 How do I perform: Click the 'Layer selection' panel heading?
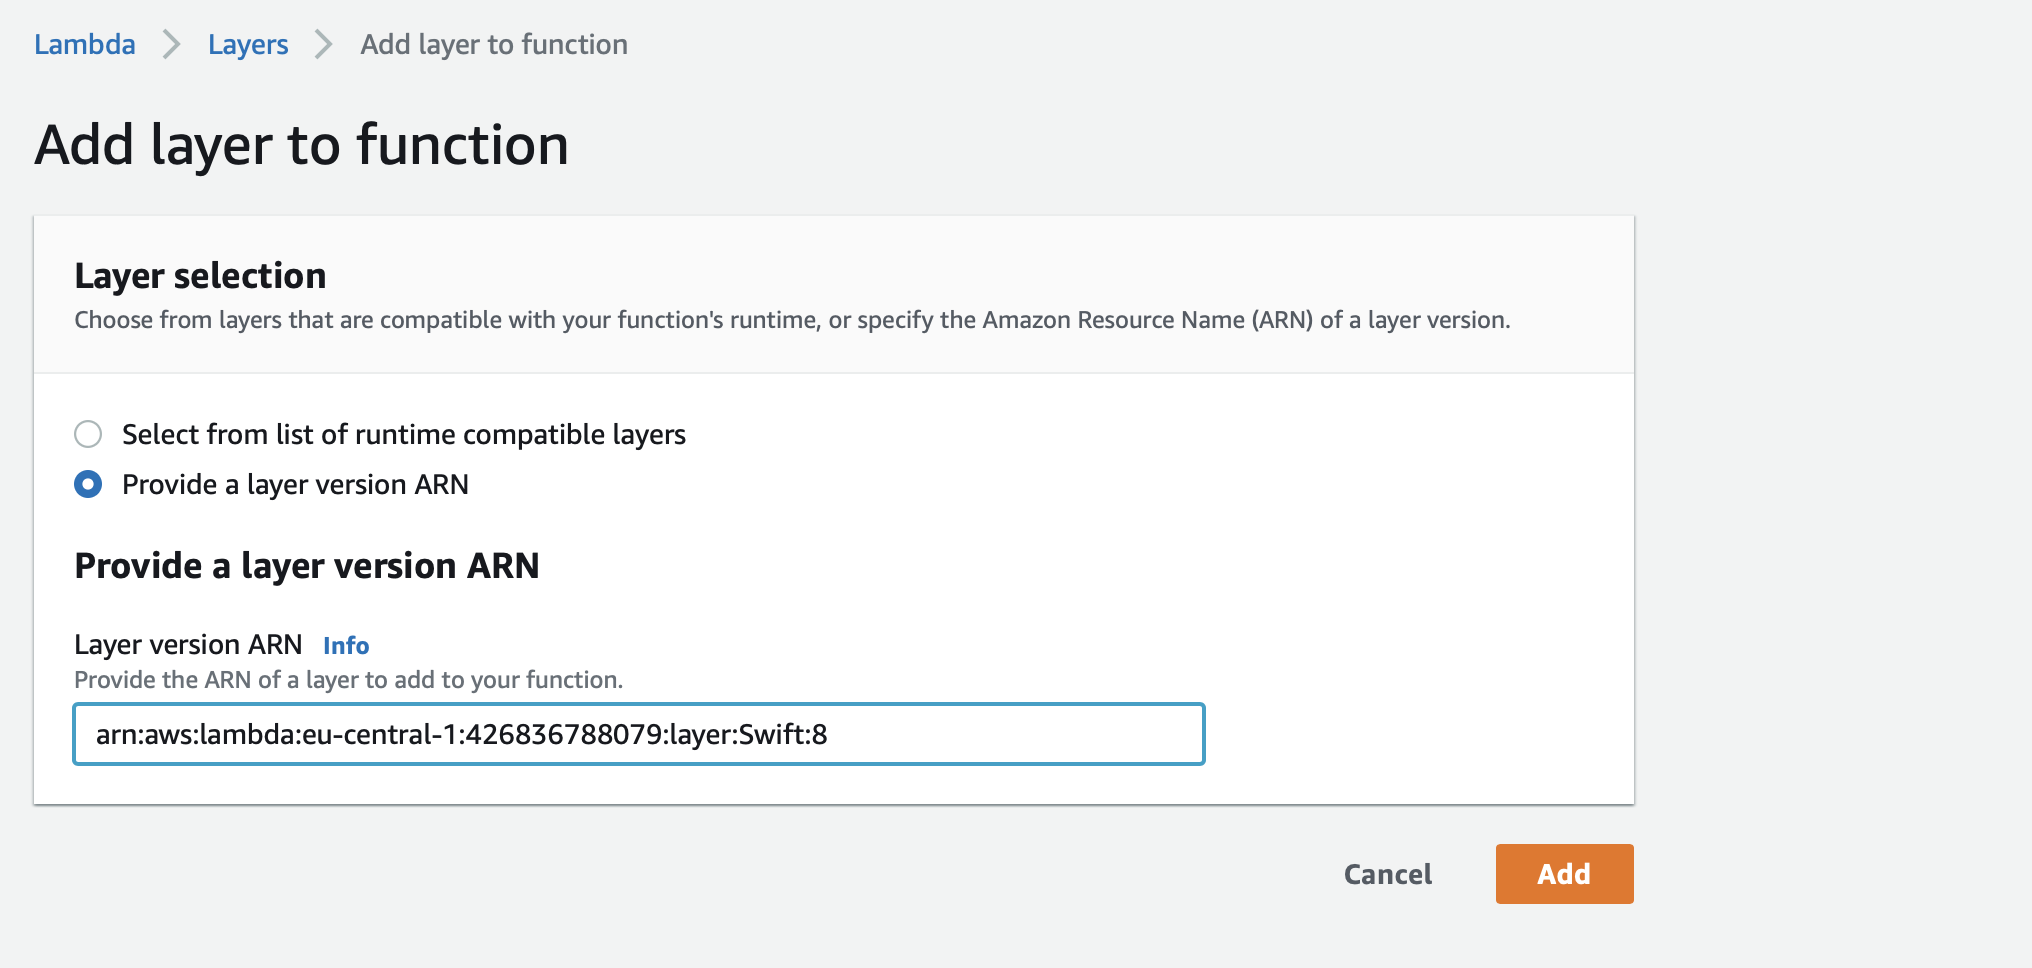200,276
